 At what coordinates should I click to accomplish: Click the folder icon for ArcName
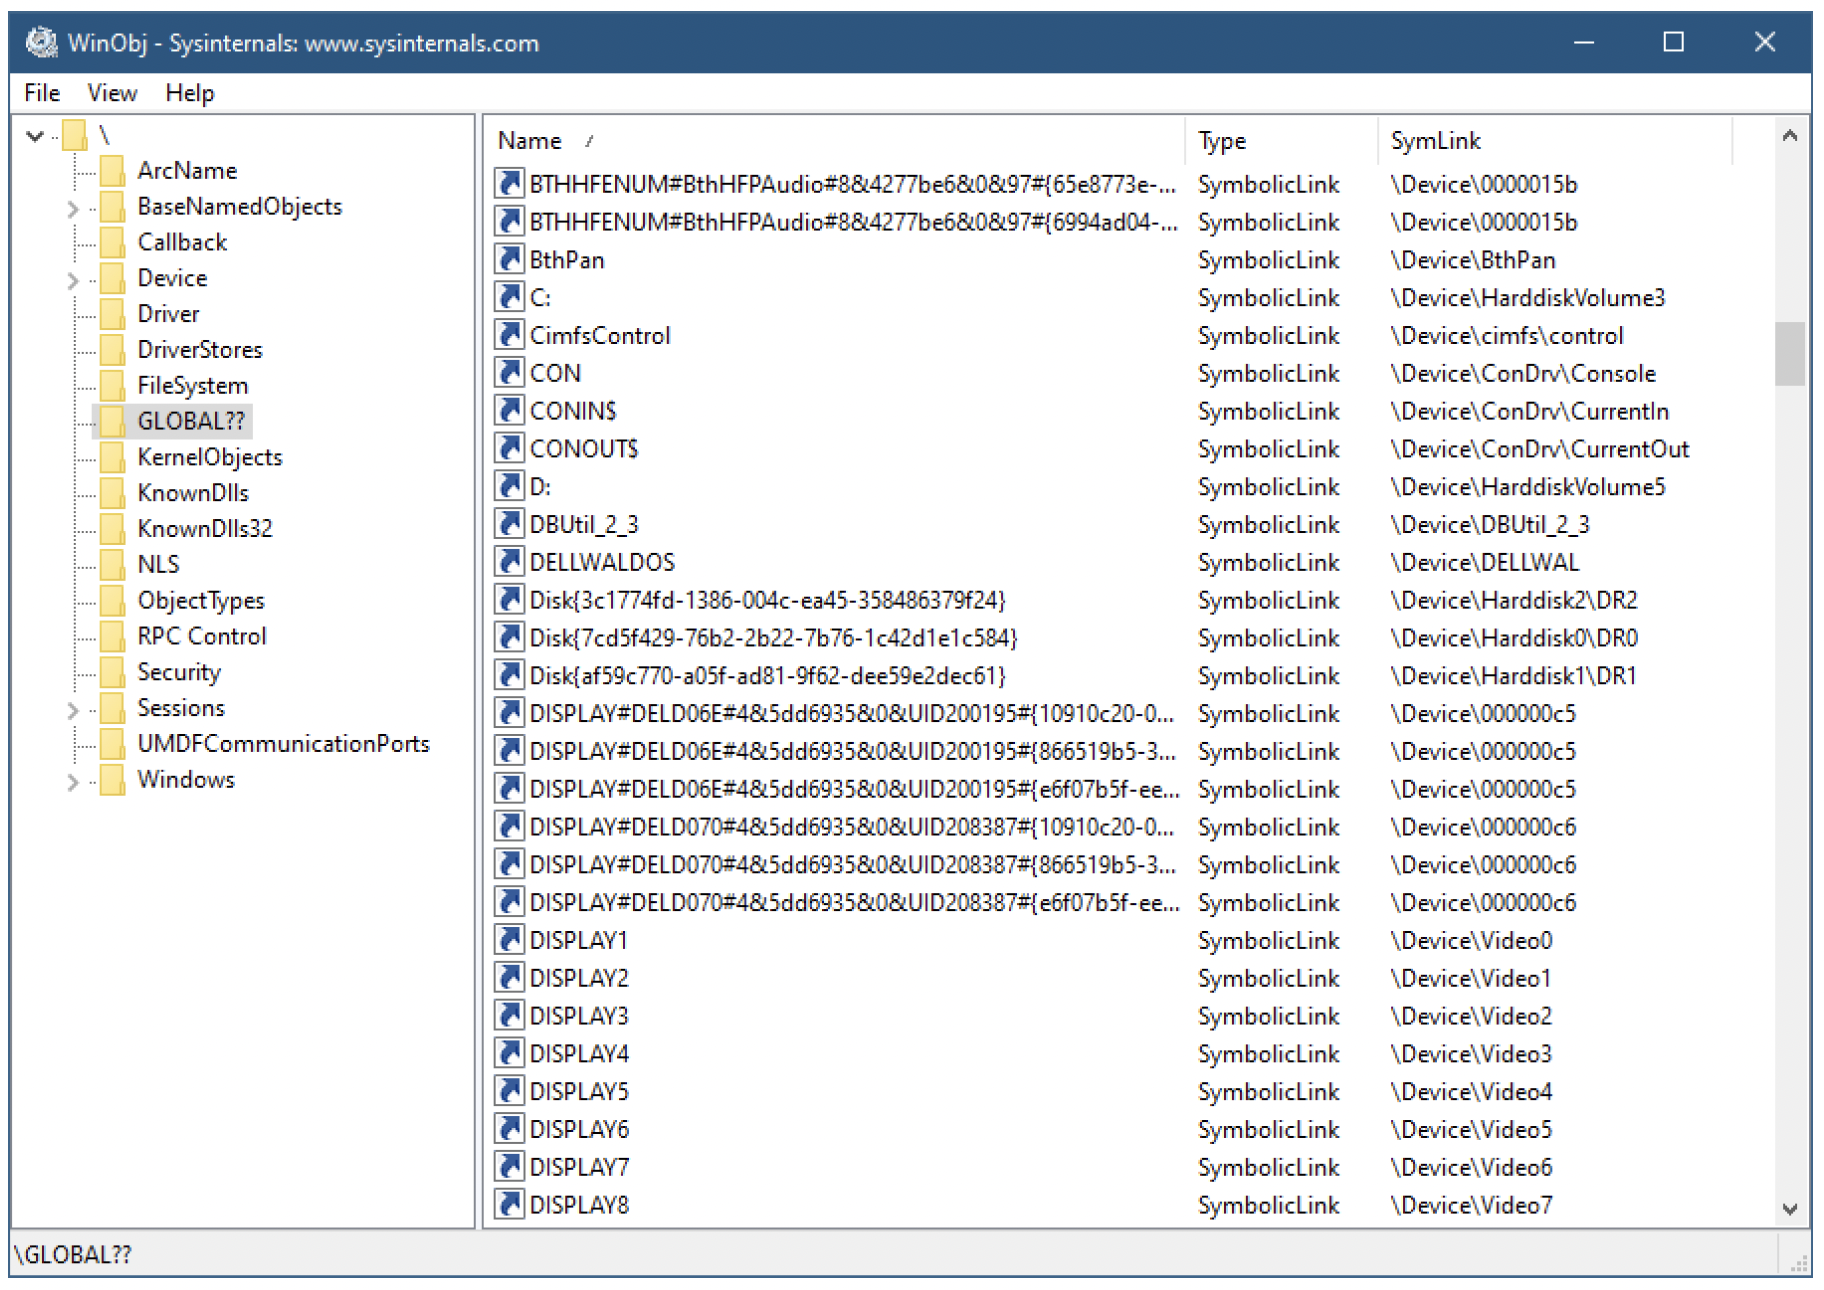[x=112, y=170]
